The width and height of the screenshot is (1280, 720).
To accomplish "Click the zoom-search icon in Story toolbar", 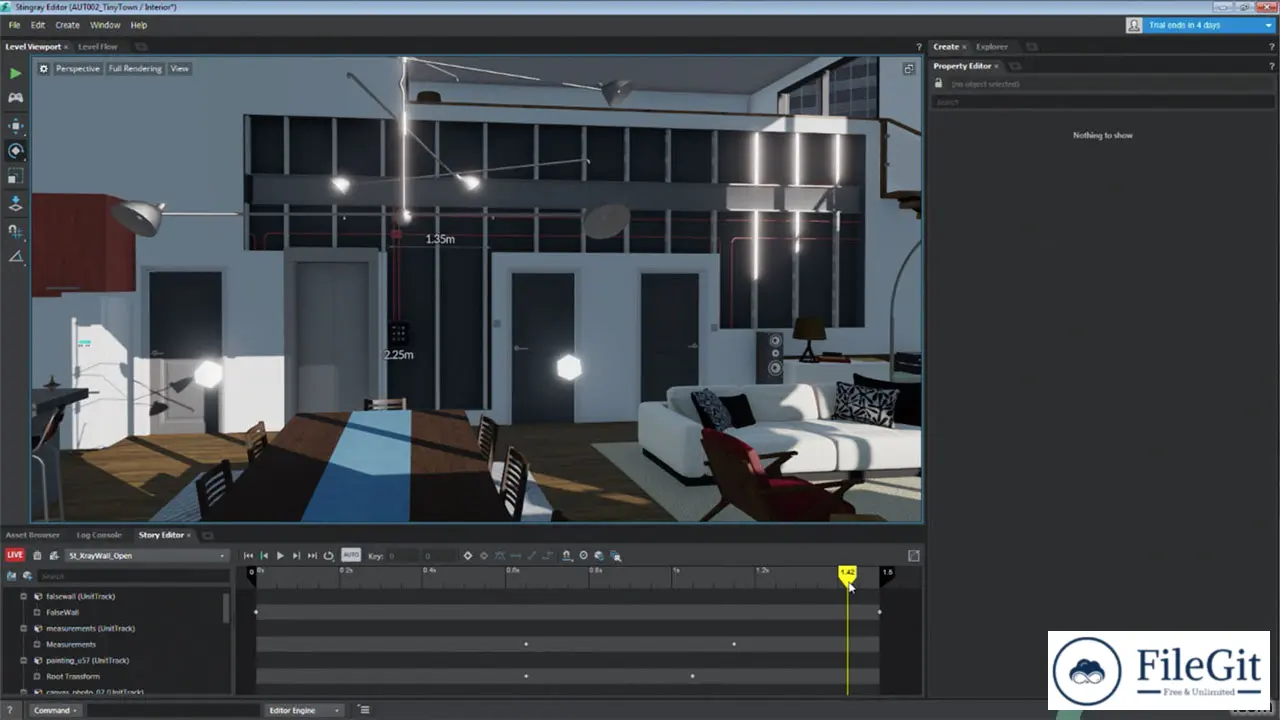I will 616,556.
